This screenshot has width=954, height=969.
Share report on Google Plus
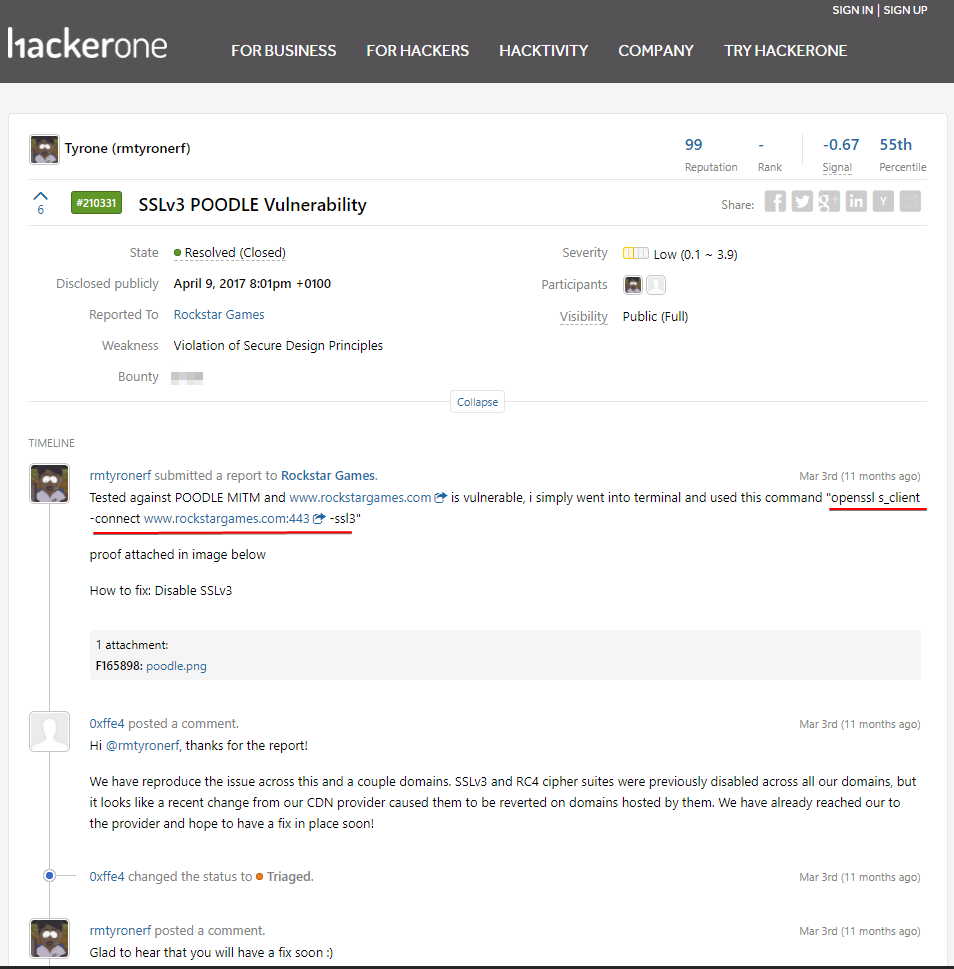pos(829,201)
